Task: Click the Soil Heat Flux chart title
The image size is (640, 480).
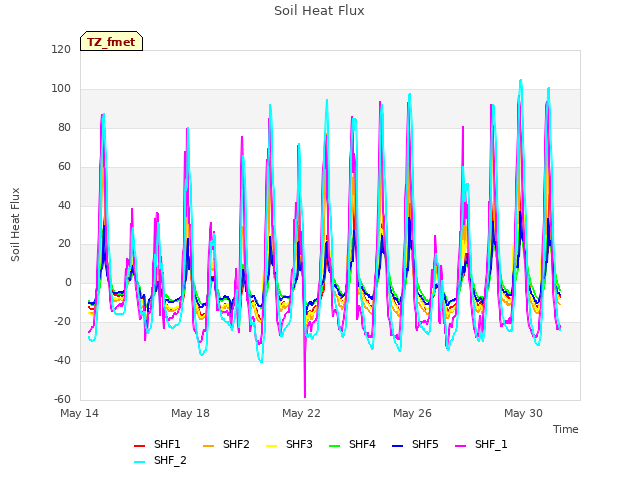Action: [319, 11]
